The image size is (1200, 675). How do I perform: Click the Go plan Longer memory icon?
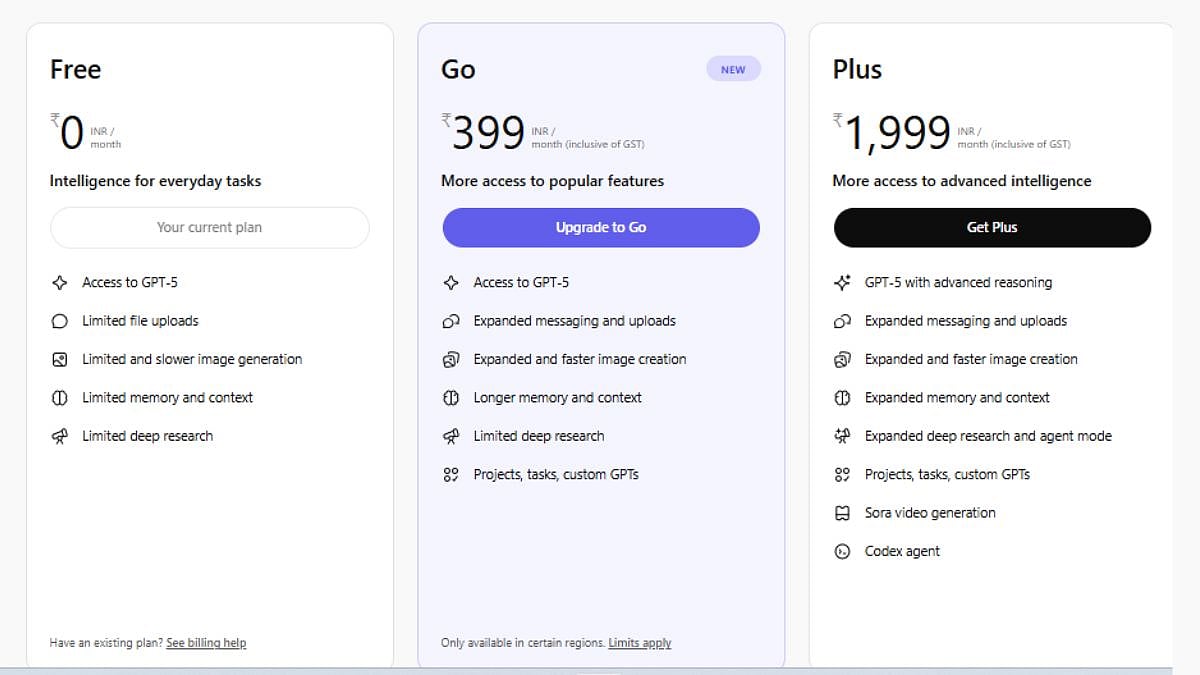point(451,398)
